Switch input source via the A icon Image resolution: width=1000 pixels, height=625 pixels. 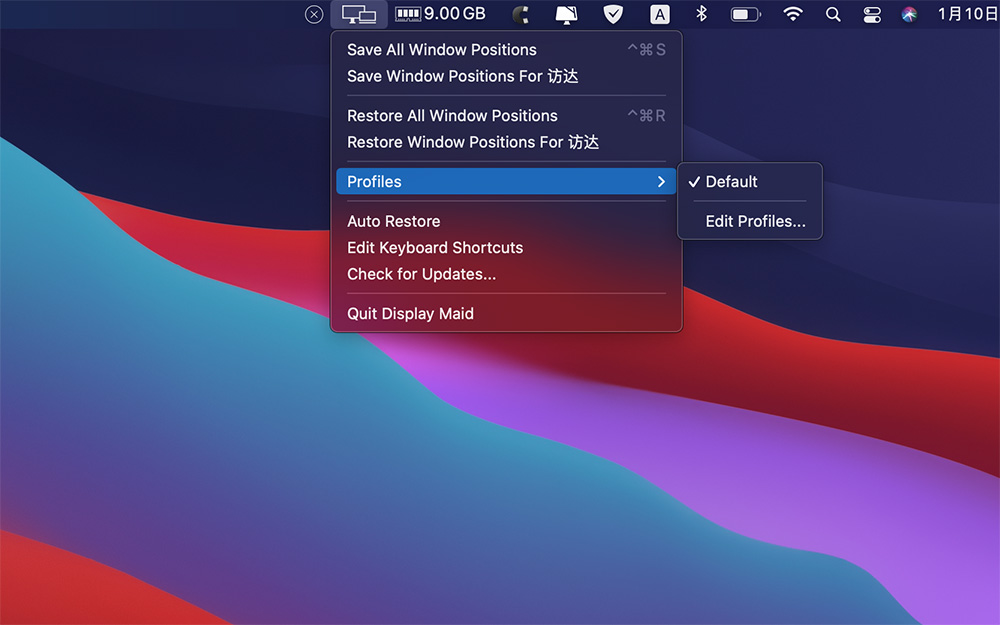(x=659, y=14)
